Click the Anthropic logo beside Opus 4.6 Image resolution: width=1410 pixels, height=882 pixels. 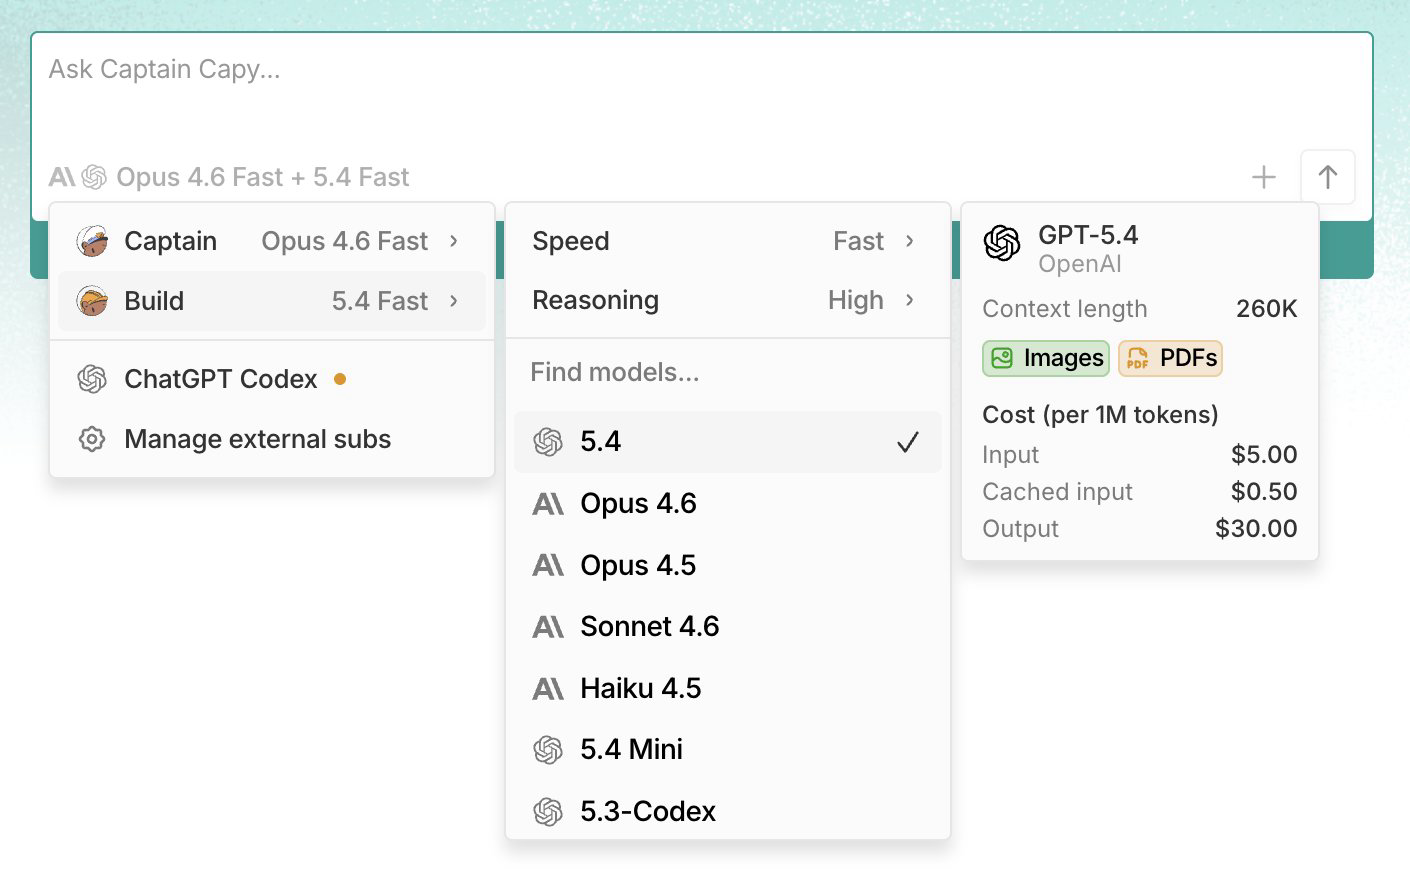pos(548,503)
